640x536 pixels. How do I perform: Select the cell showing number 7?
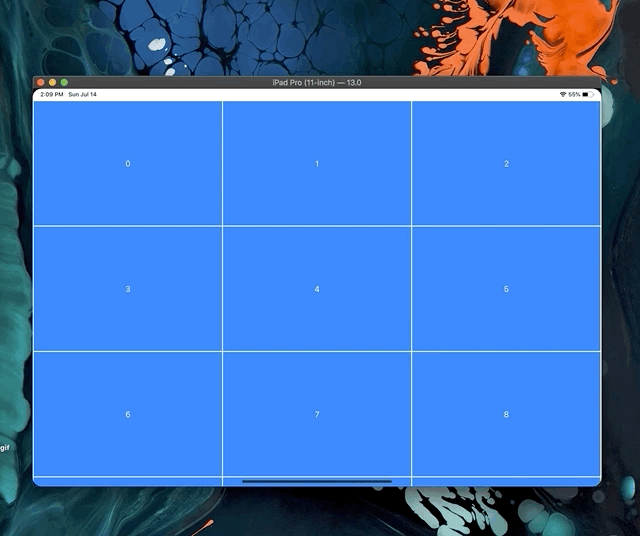click(x=317, y=414)
